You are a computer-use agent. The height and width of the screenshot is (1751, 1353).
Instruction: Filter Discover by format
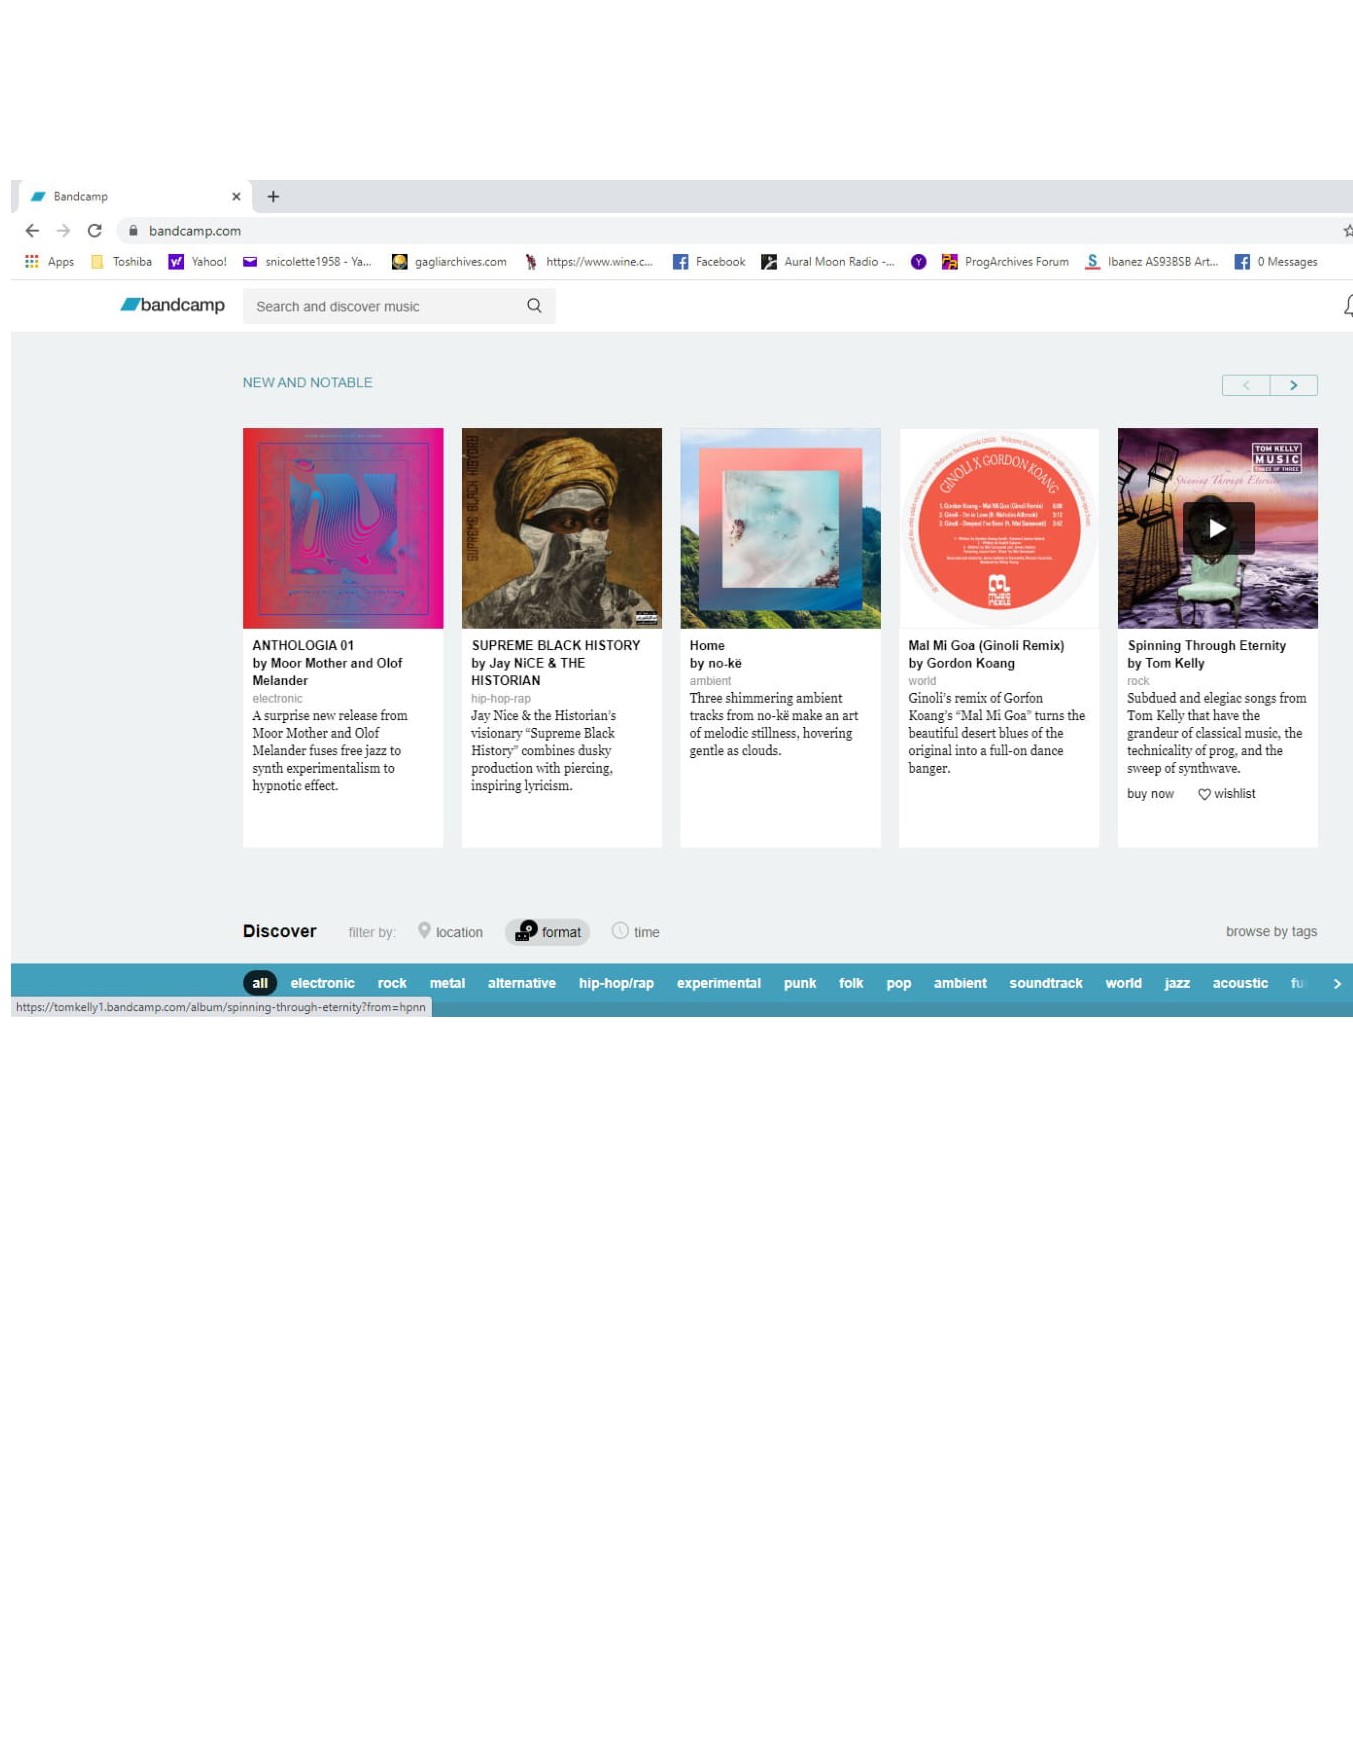[x=548, y=932]
